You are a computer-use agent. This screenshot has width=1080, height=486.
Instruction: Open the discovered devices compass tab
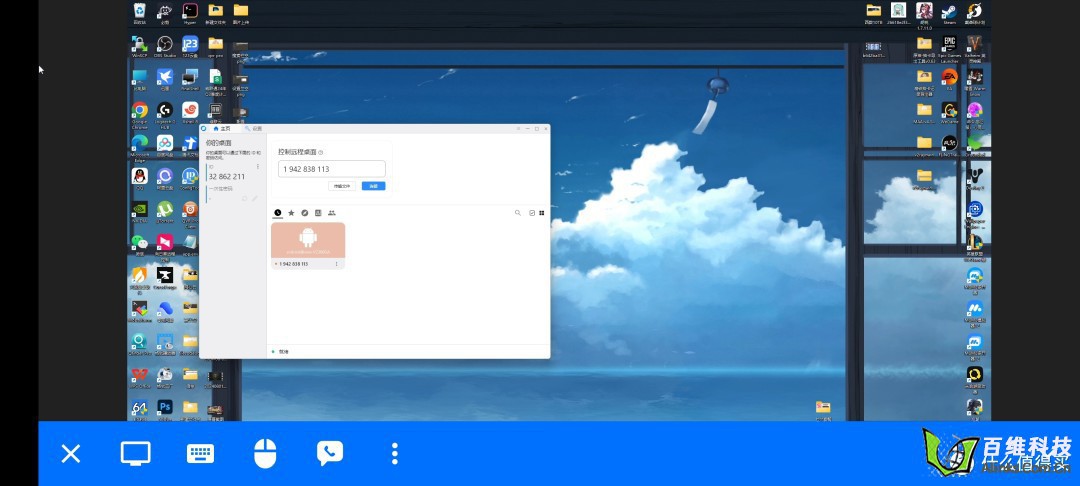click(305, 213)
